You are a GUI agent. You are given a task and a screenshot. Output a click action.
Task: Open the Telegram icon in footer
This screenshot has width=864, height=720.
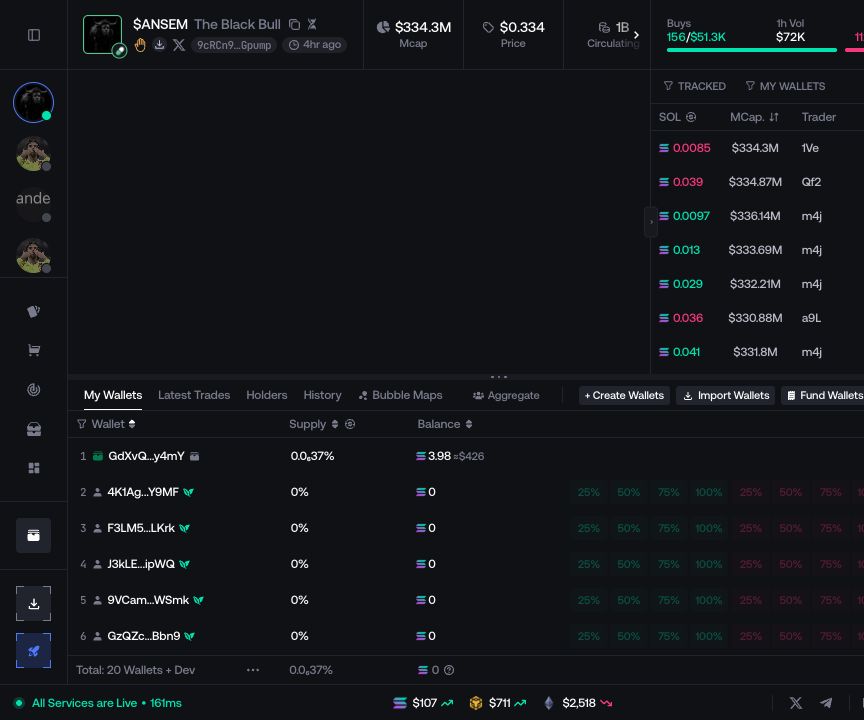point(825,702)
